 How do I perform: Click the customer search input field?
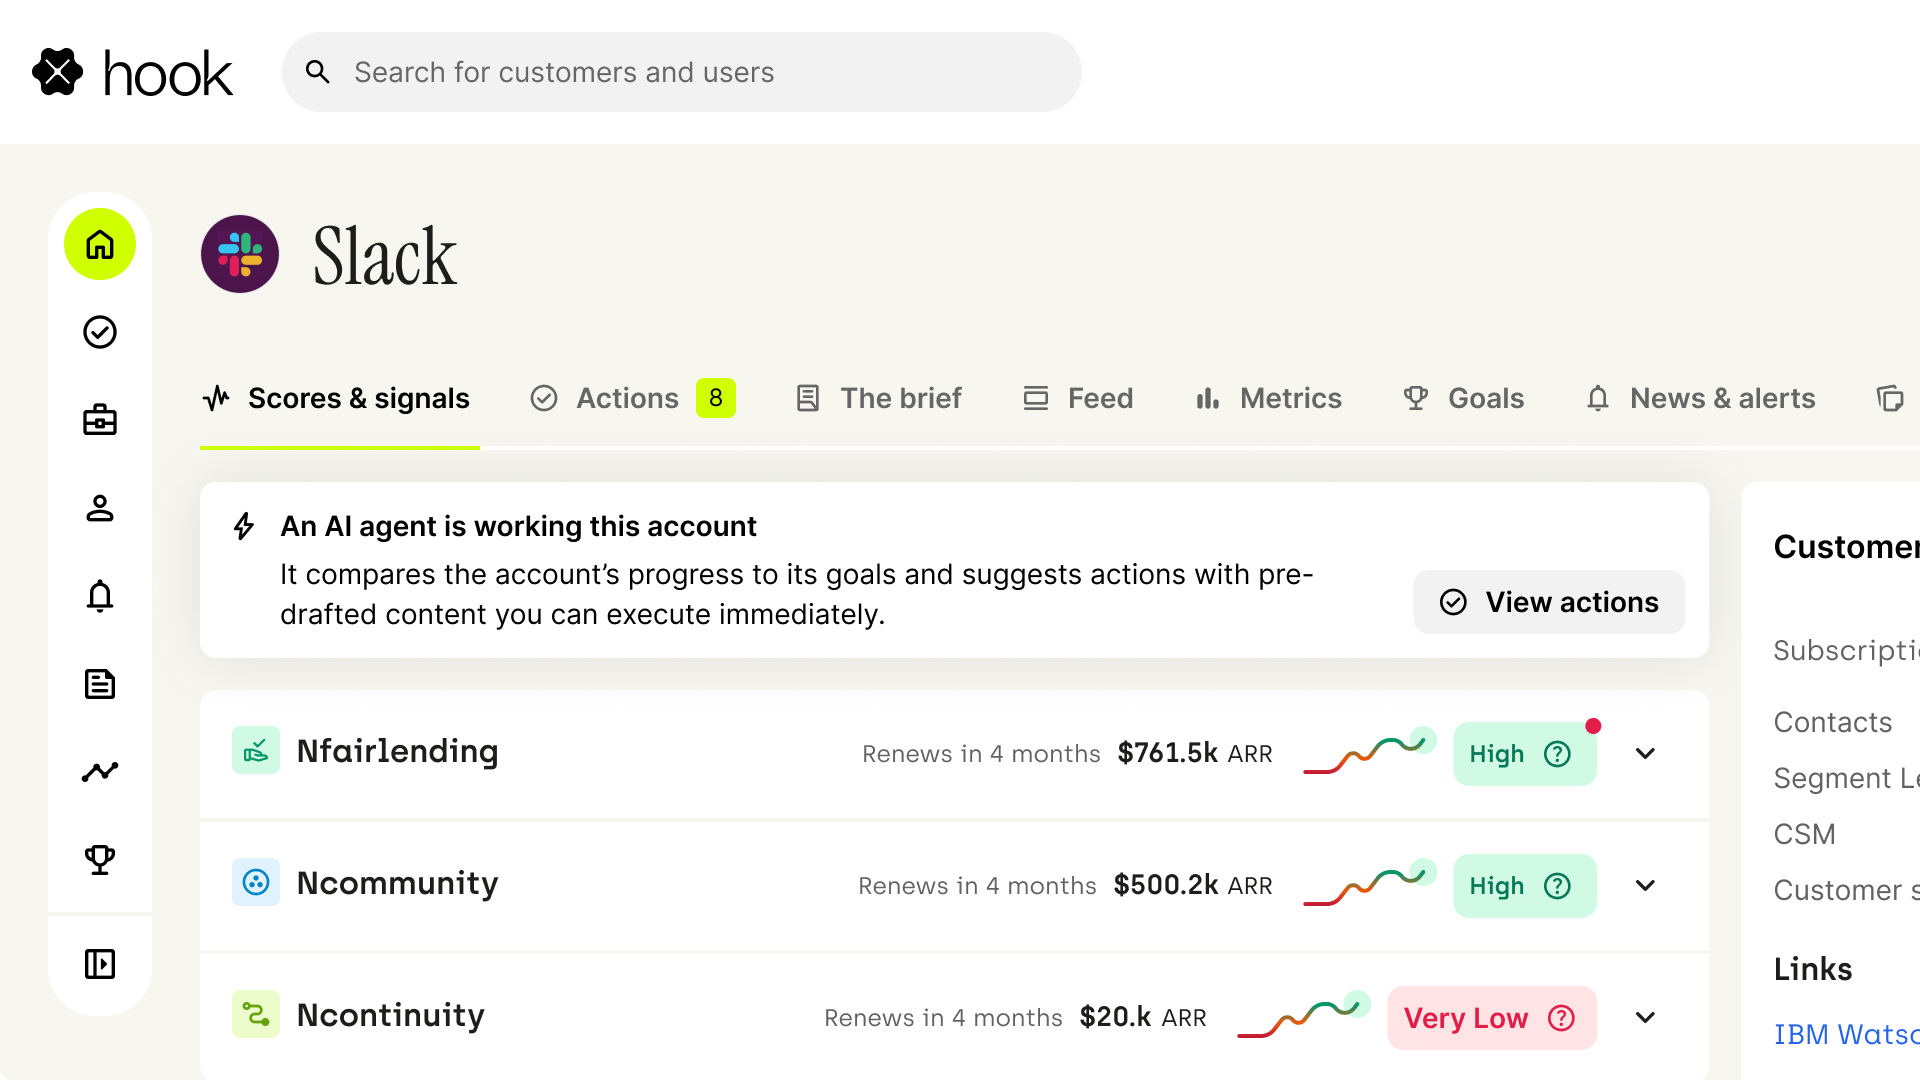point(682,72)
